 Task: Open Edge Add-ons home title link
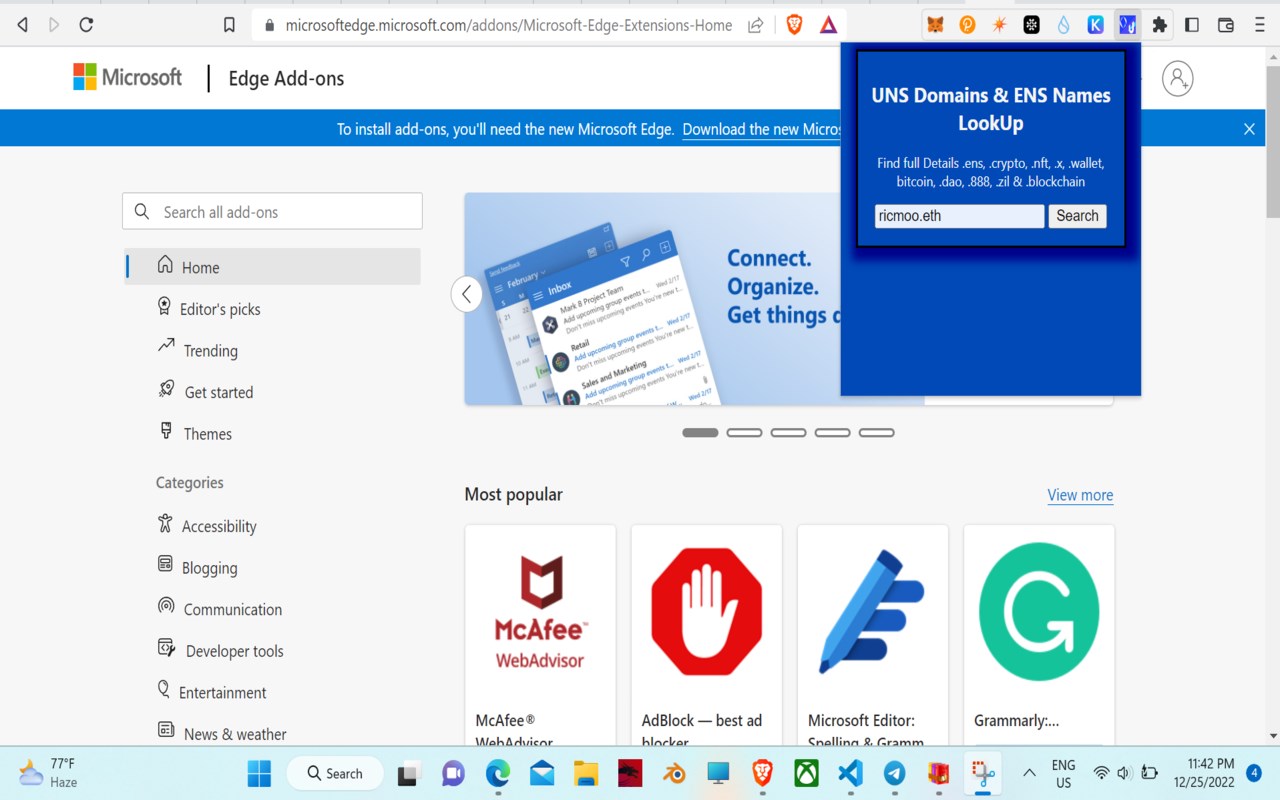point(286,78)
